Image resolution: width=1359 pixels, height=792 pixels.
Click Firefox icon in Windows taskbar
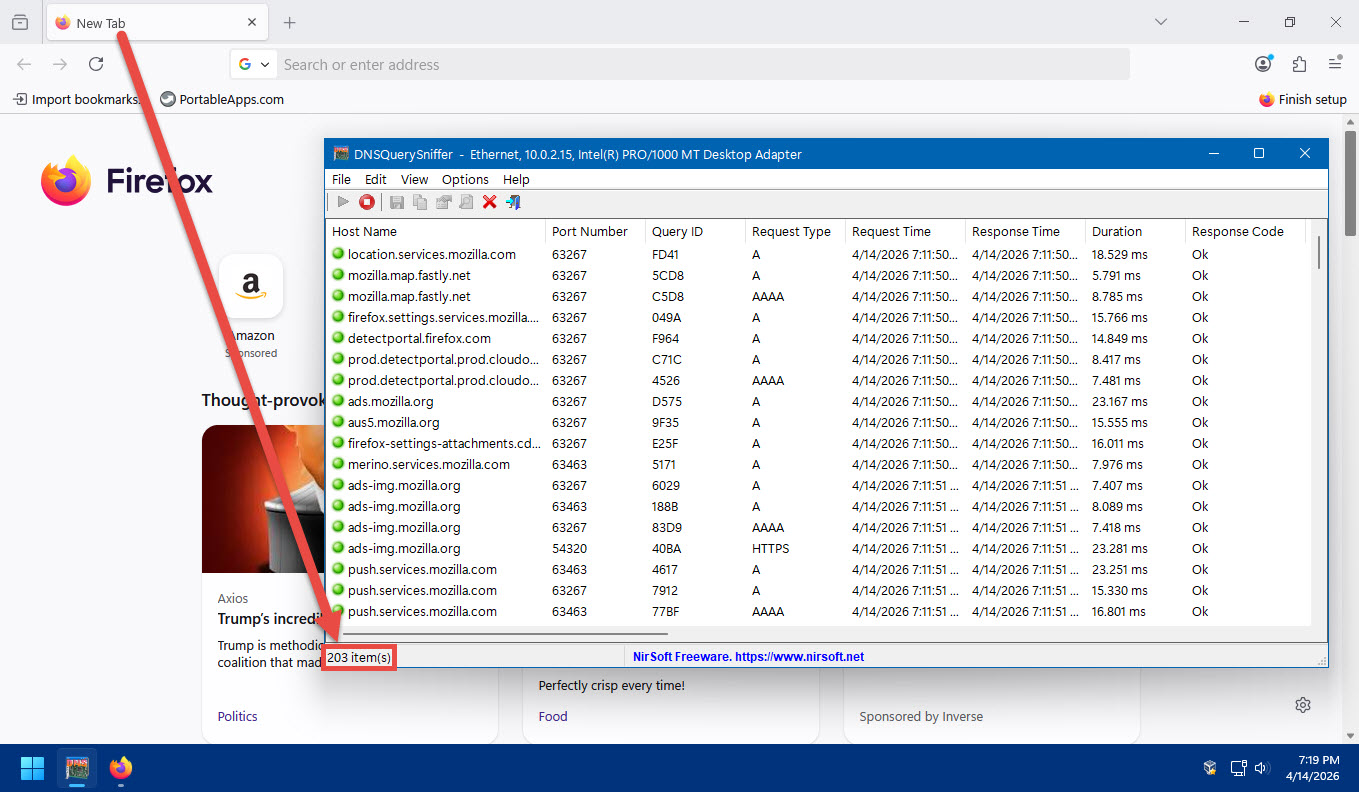pyautogui.click(x=121, y=768)
